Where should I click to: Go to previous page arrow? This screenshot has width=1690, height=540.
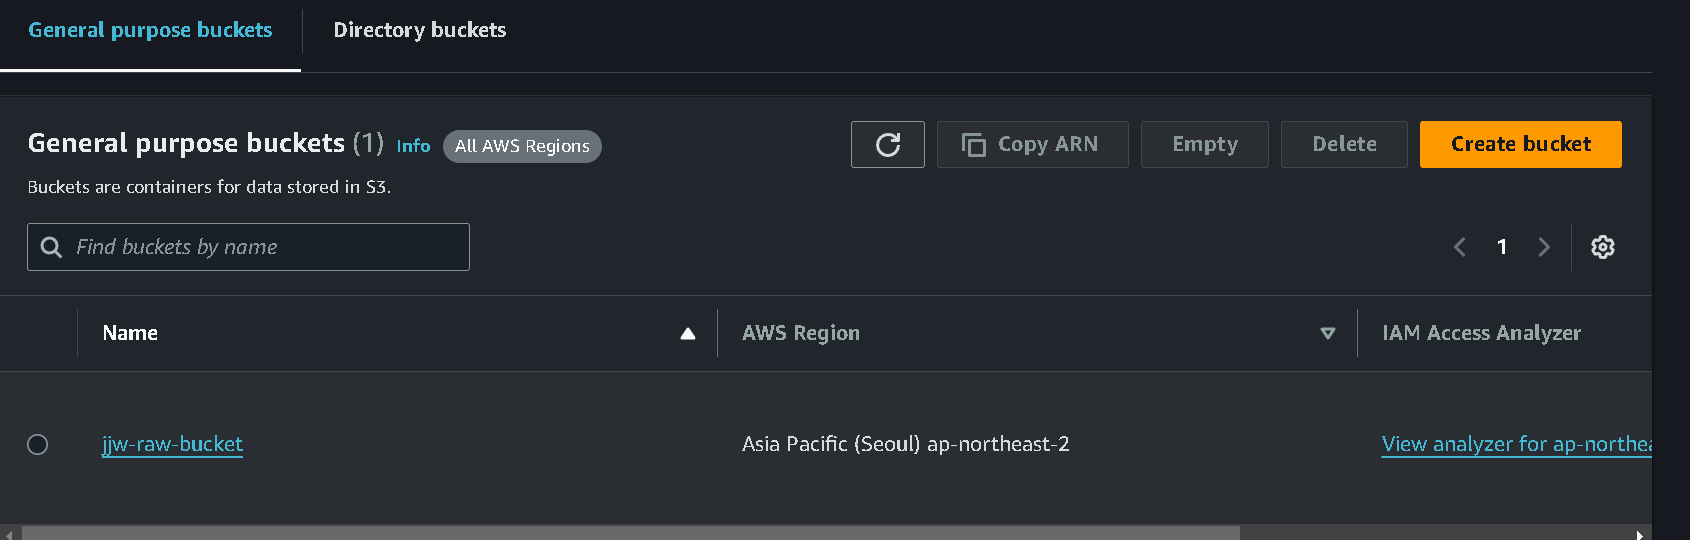tap(1460, 247)
